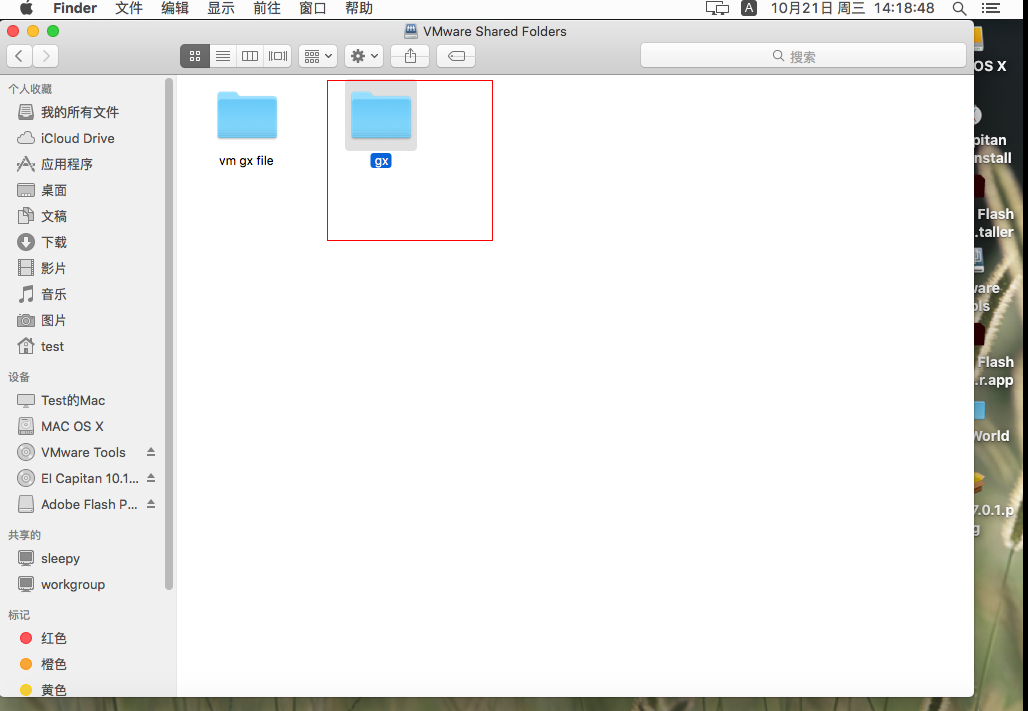Open 图片 in sidebar

click(41, 321)
